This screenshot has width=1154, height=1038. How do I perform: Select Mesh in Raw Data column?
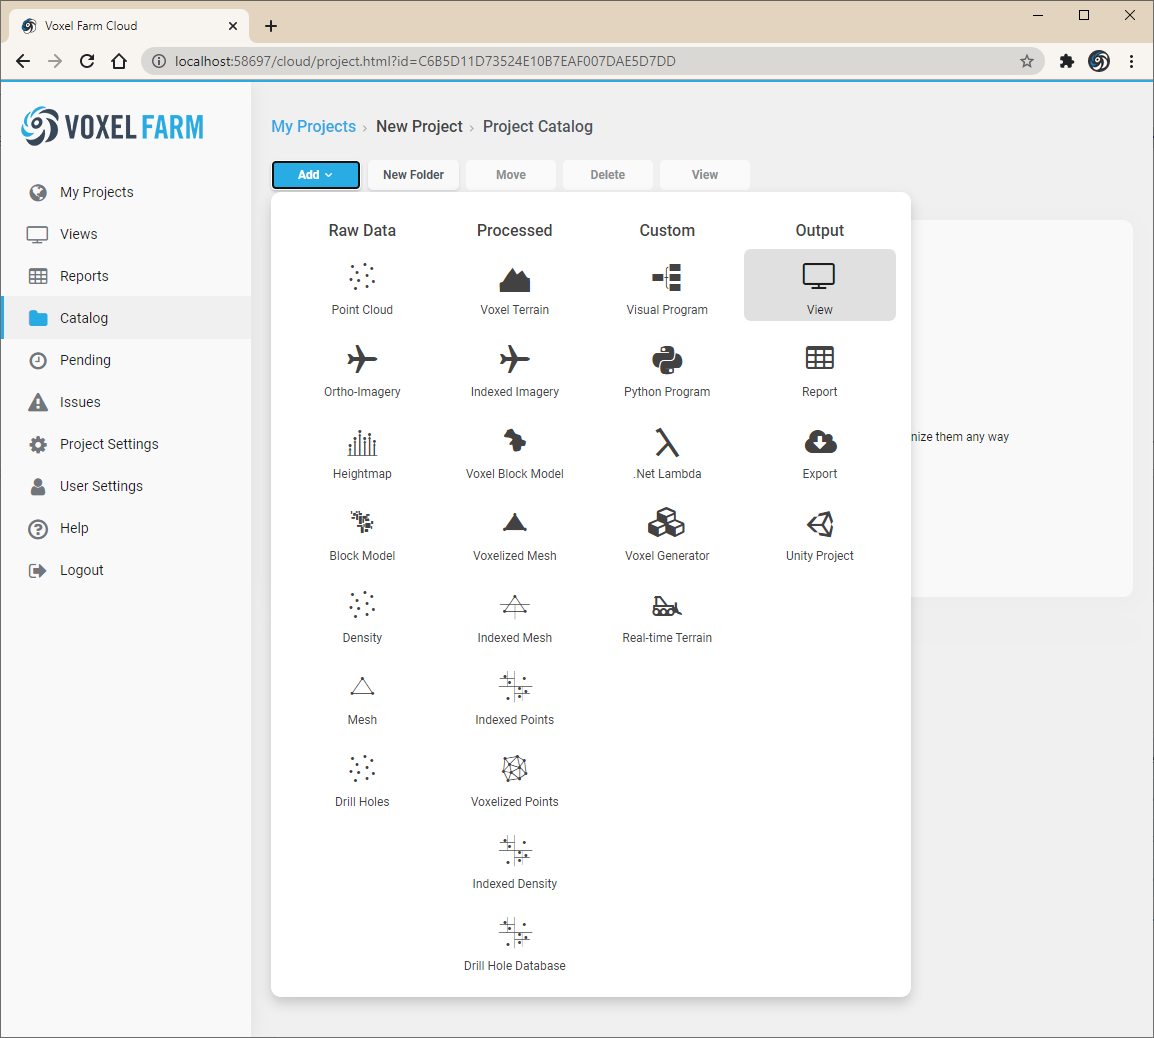(x=362, y=699)
